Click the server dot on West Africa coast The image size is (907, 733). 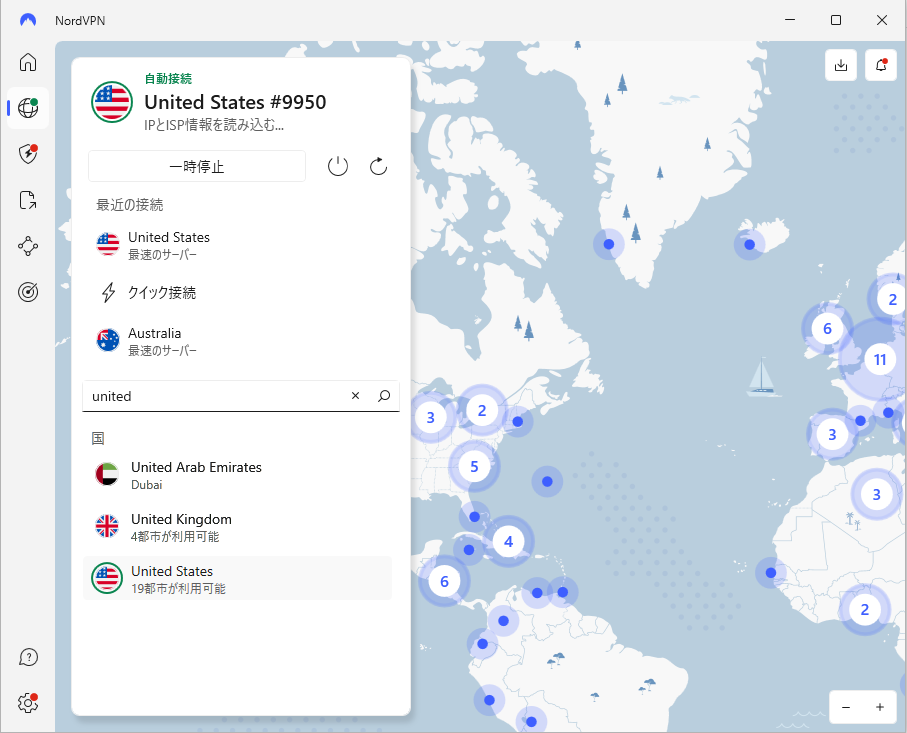point(770,573)
